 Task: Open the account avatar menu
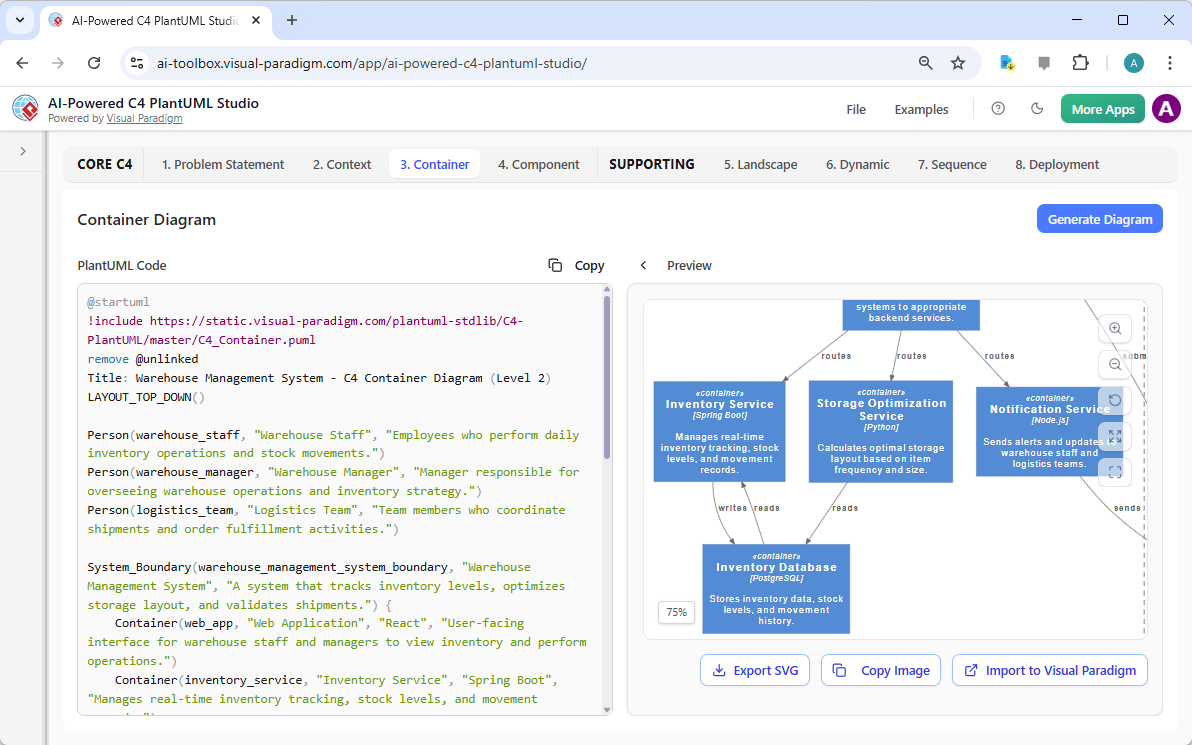[x=1166, y=109]
